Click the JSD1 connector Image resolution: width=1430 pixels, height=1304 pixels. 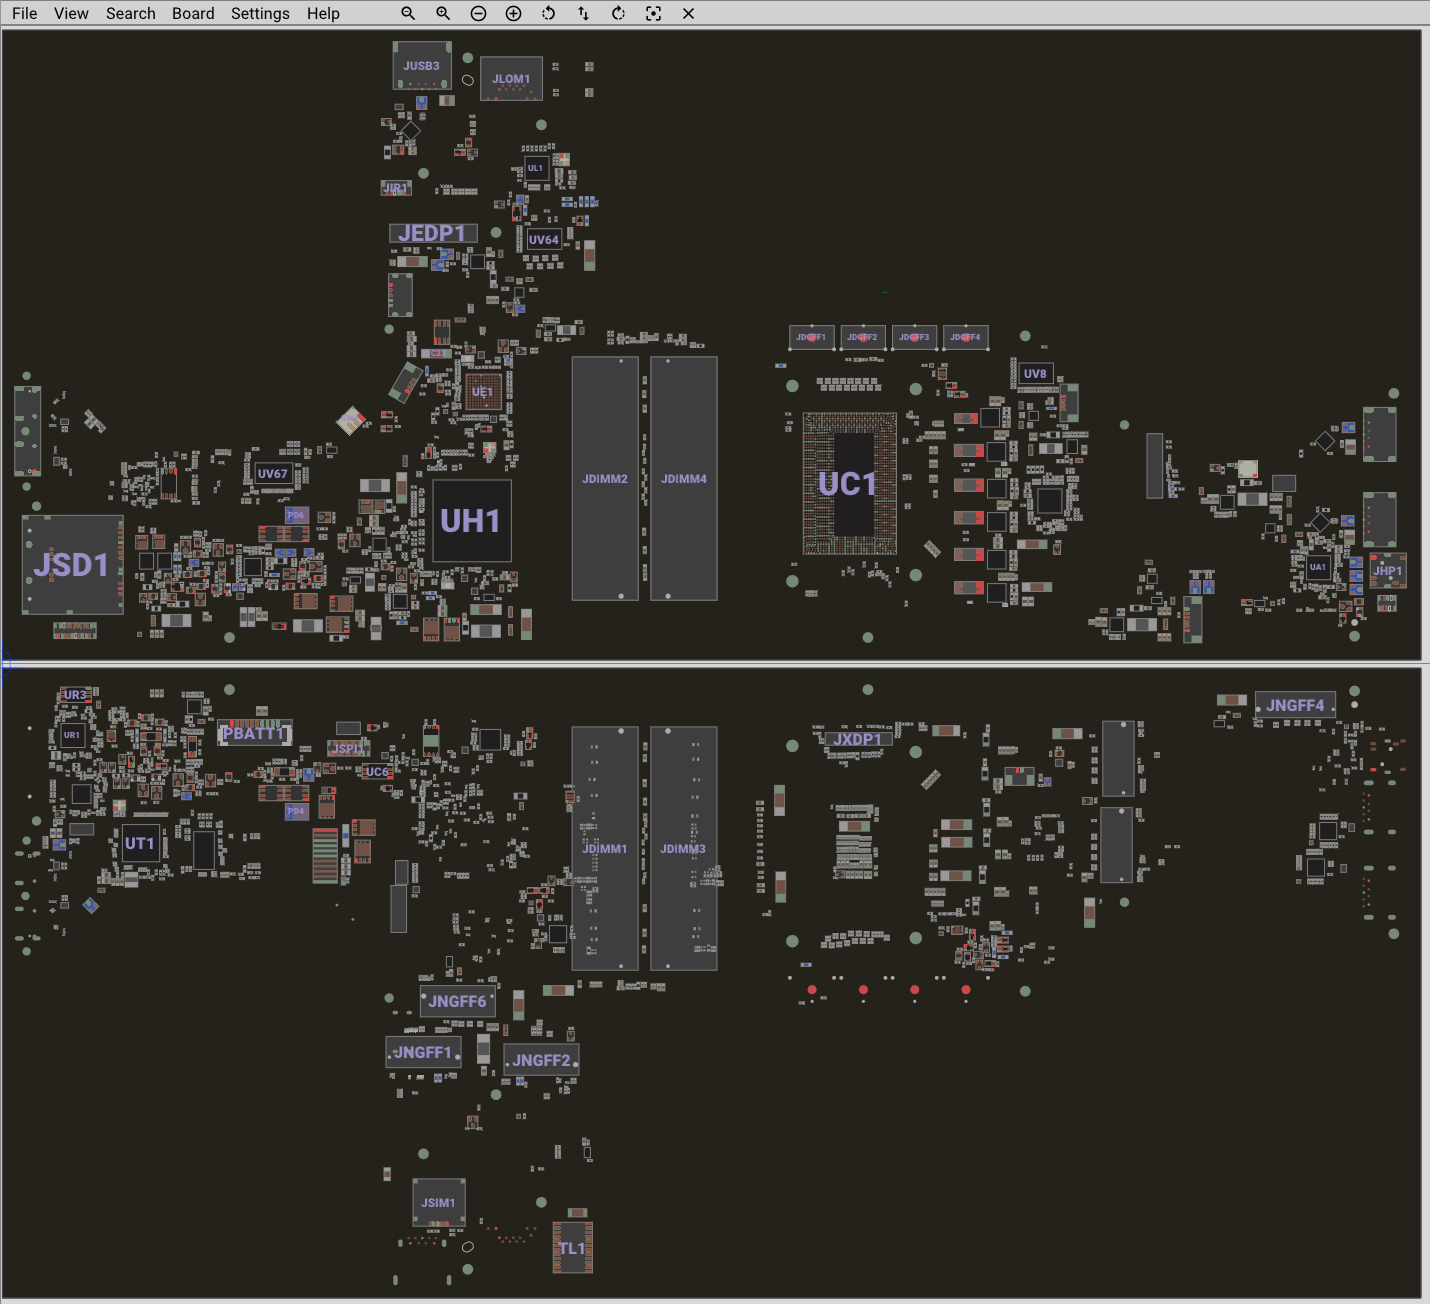tap(72, 565)
